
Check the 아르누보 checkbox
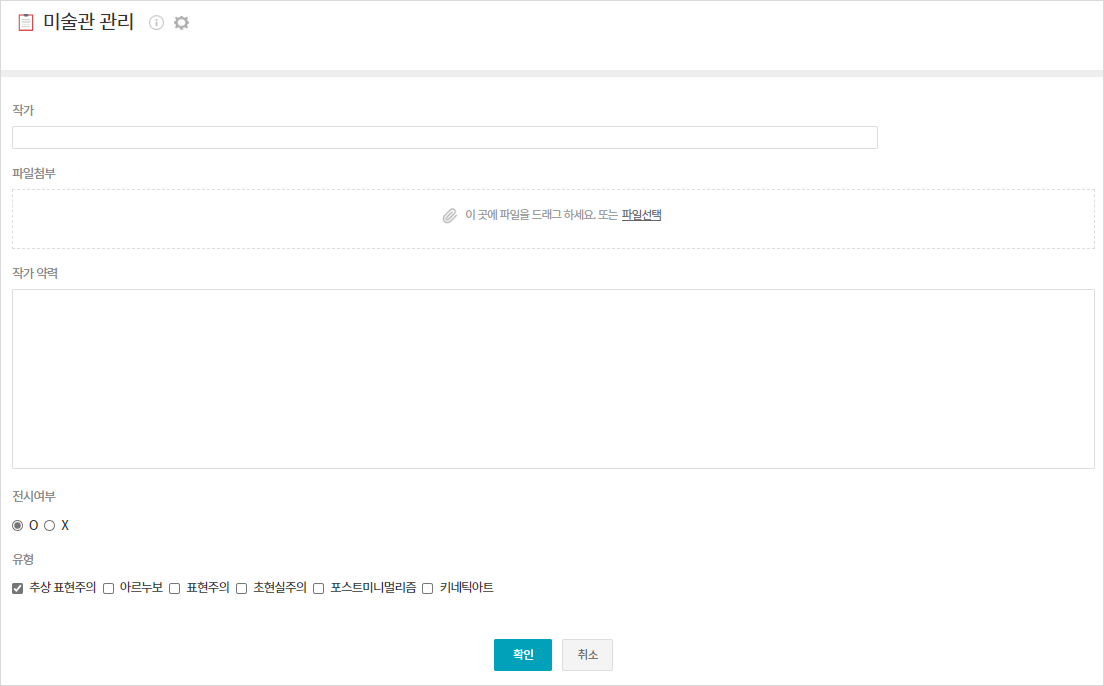[x=108, y=588]
